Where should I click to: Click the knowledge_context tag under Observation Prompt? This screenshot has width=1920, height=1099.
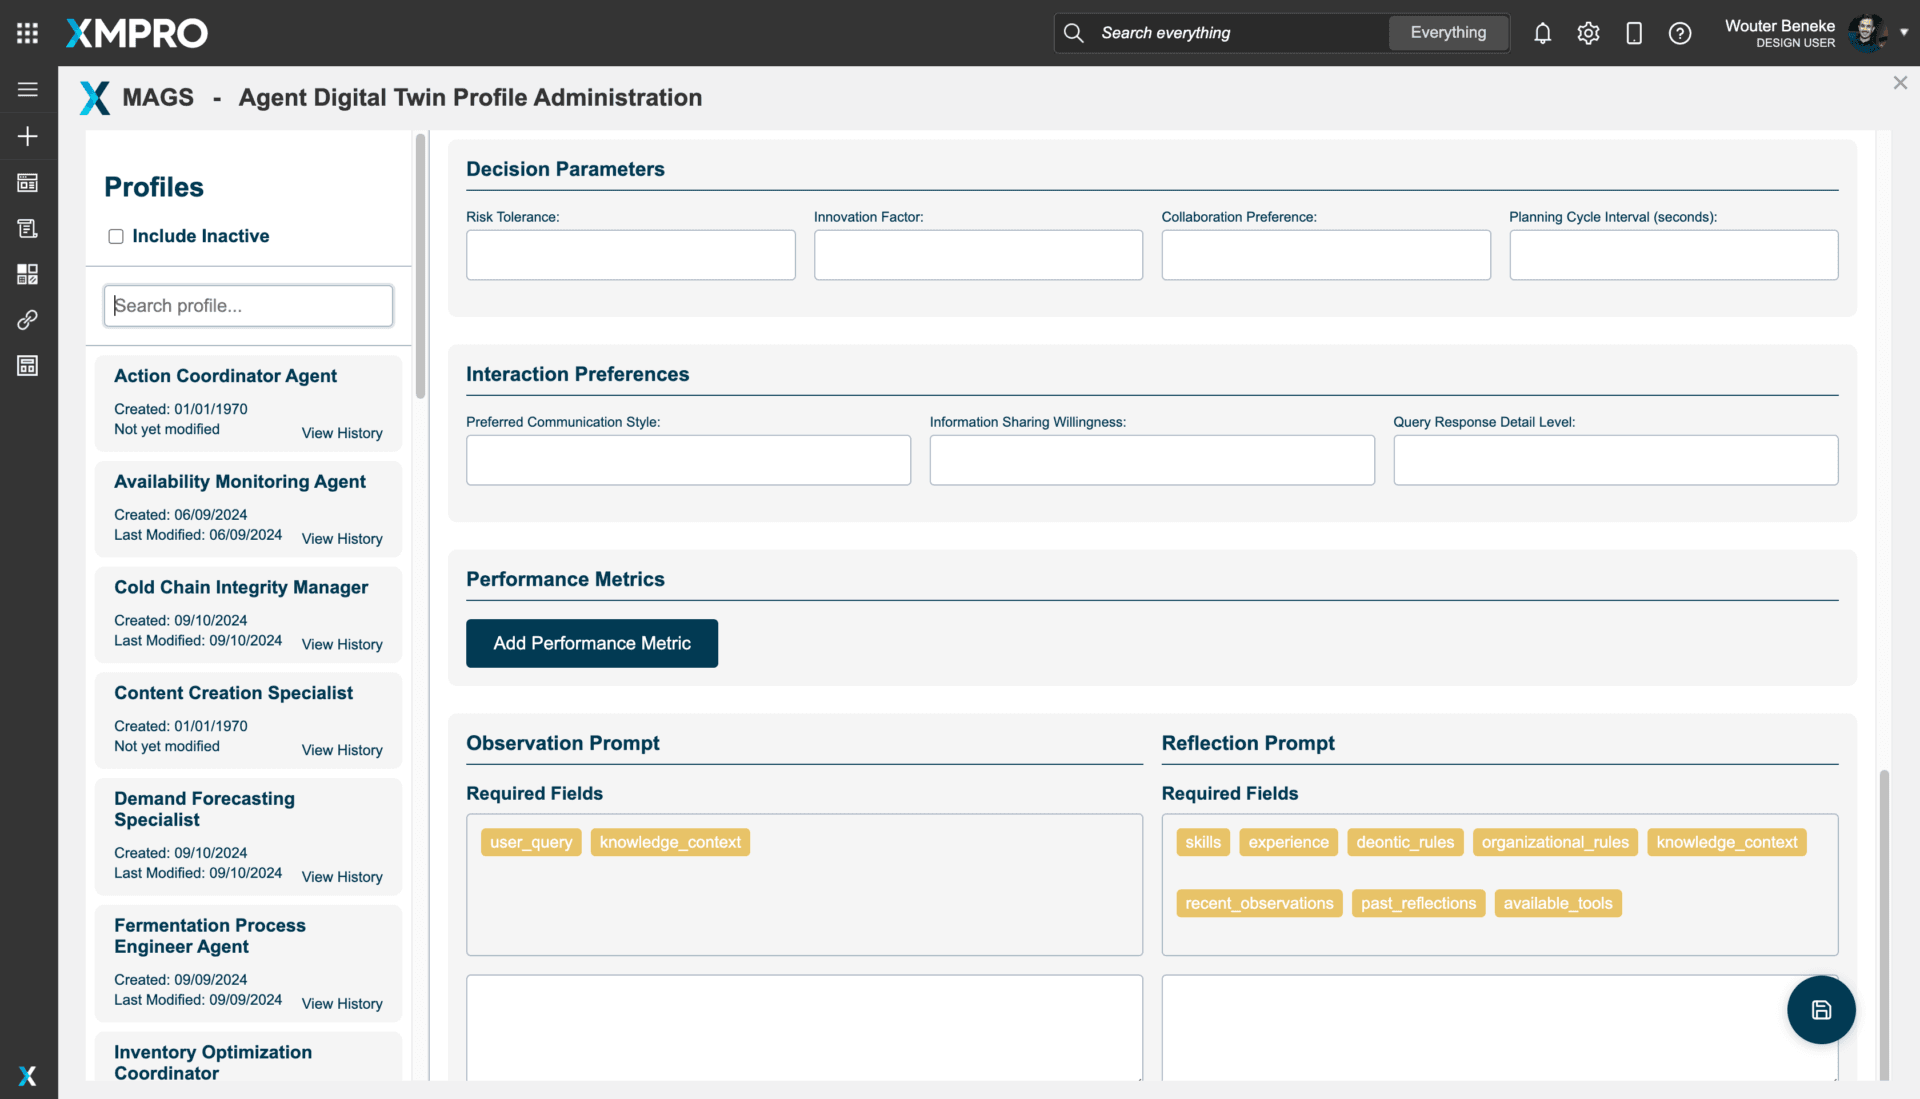click(x=670, y=842)
